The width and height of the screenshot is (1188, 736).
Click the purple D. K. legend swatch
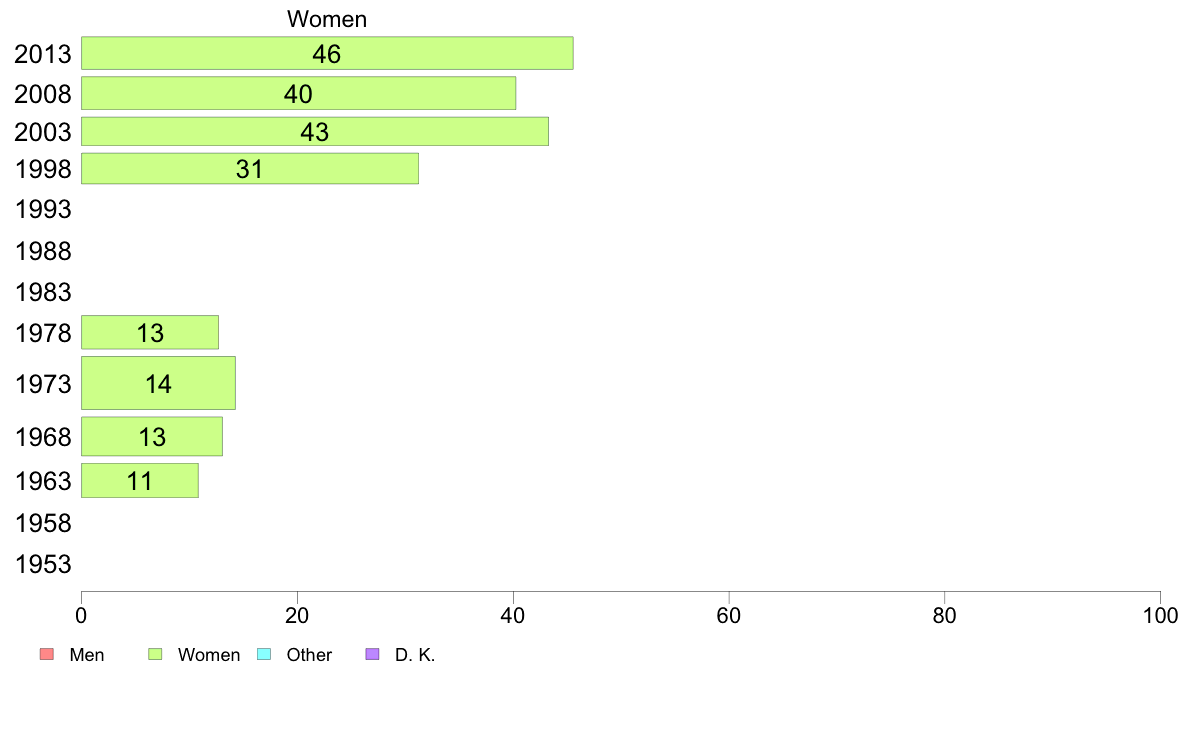[373, 655]
